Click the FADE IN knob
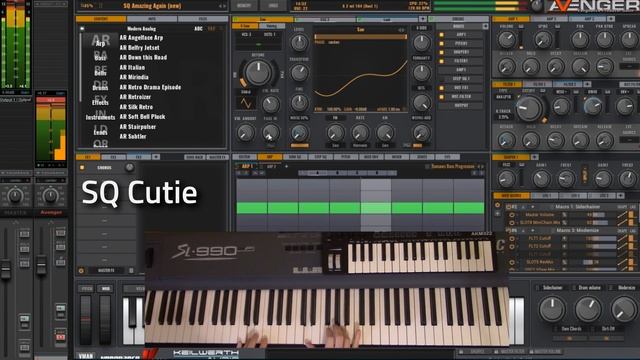 point(270,133)
